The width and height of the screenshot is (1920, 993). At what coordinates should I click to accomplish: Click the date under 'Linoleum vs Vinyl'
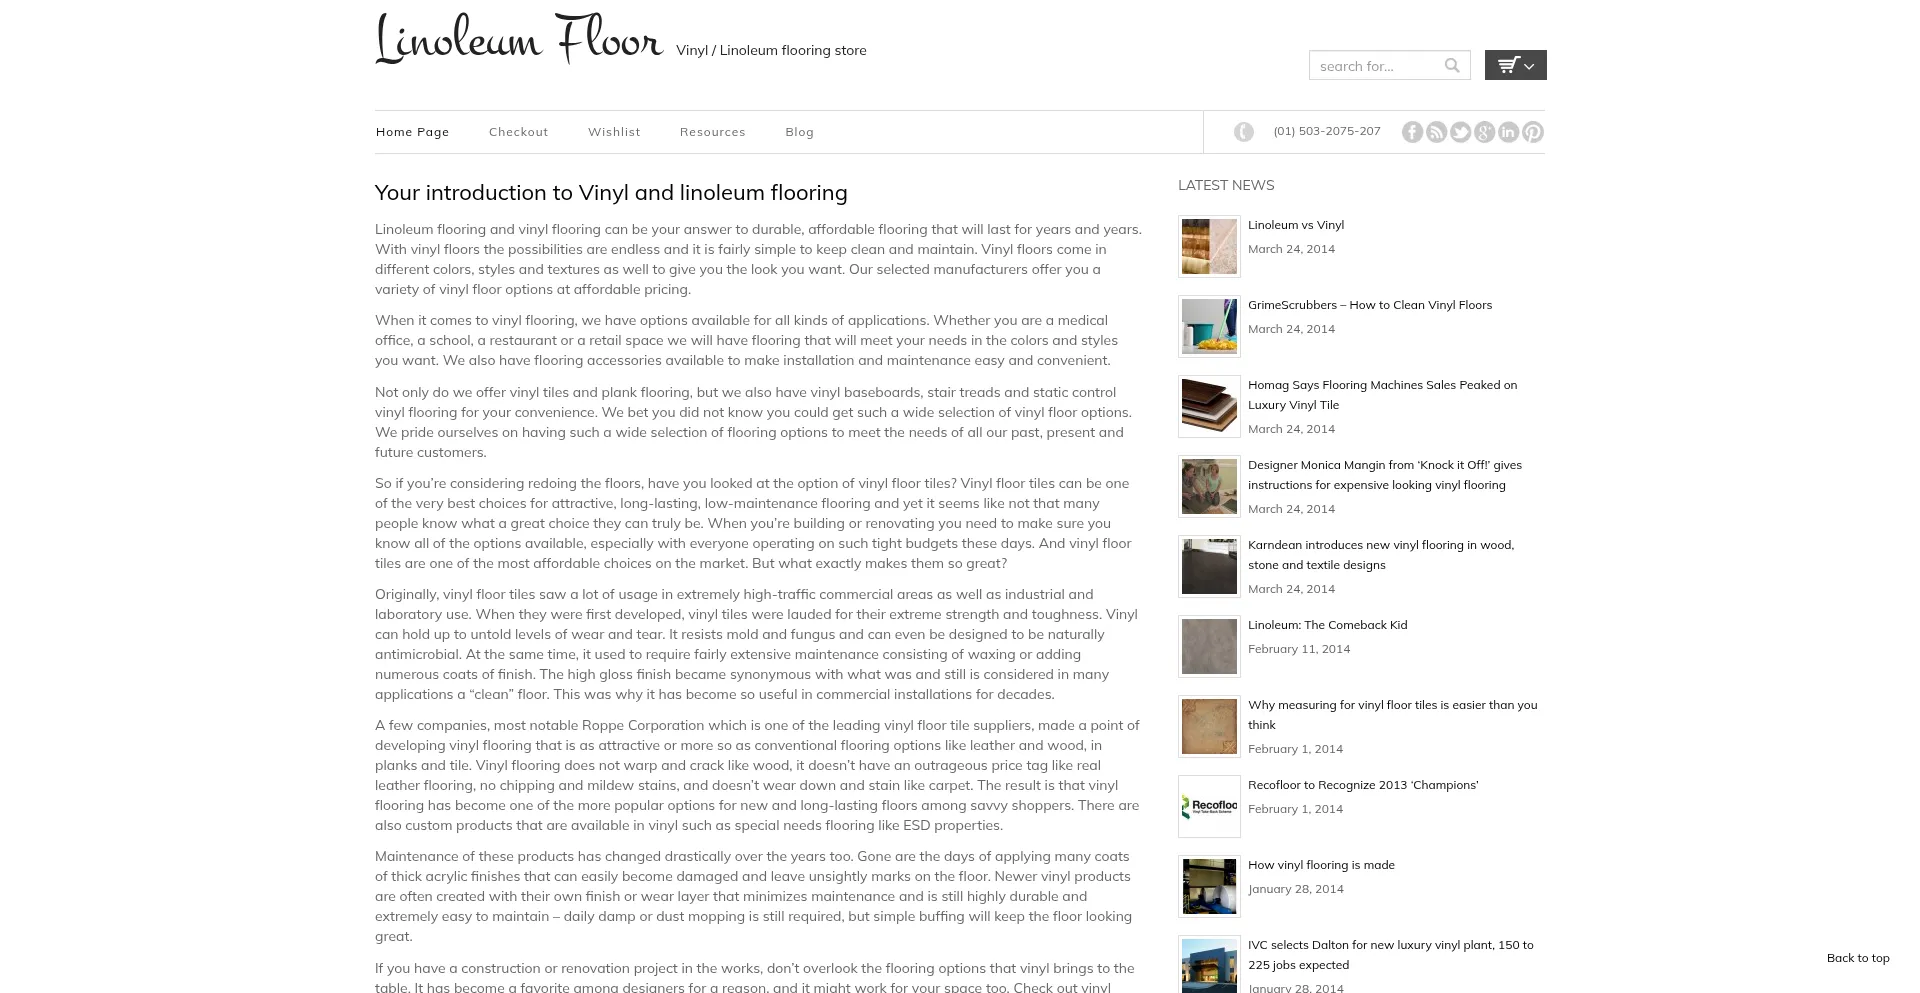[x=1291, y=249]
